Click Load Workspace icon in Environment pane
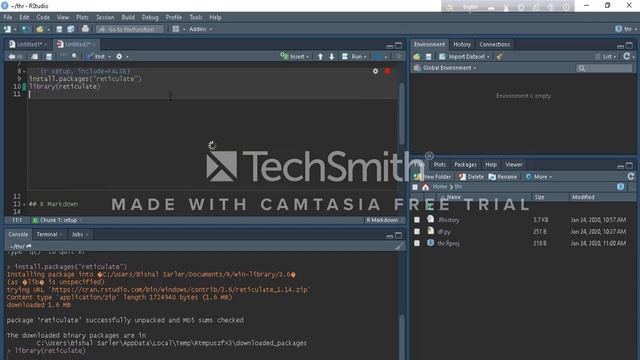The image size is (640, 360). click(x=417, y=57)
